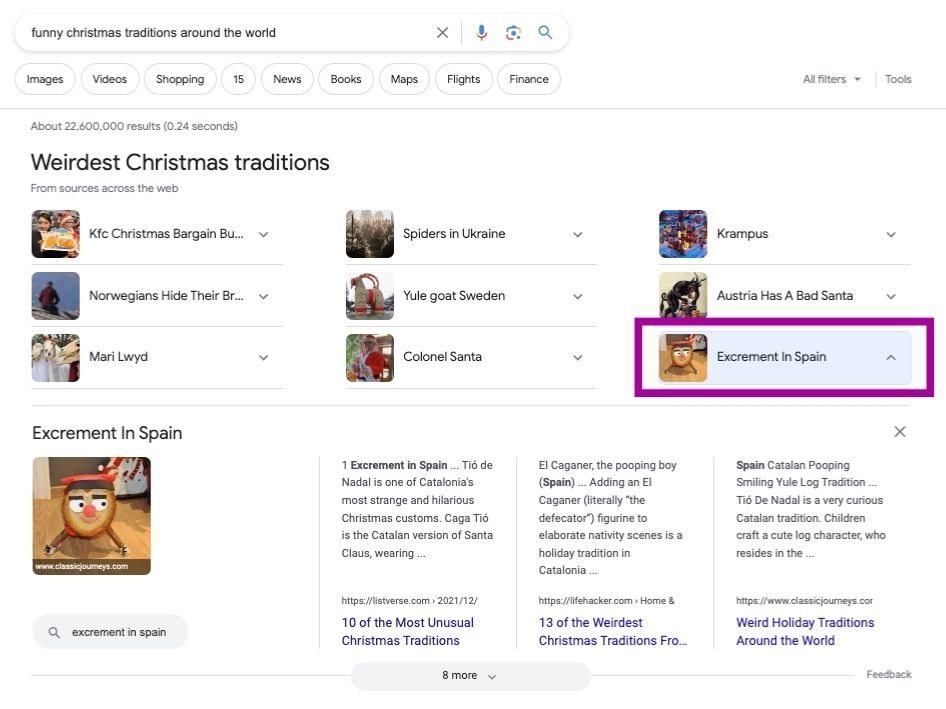Open Google Lens image search
This screenshot has height=709, width=946.
[x=513, y=32]
